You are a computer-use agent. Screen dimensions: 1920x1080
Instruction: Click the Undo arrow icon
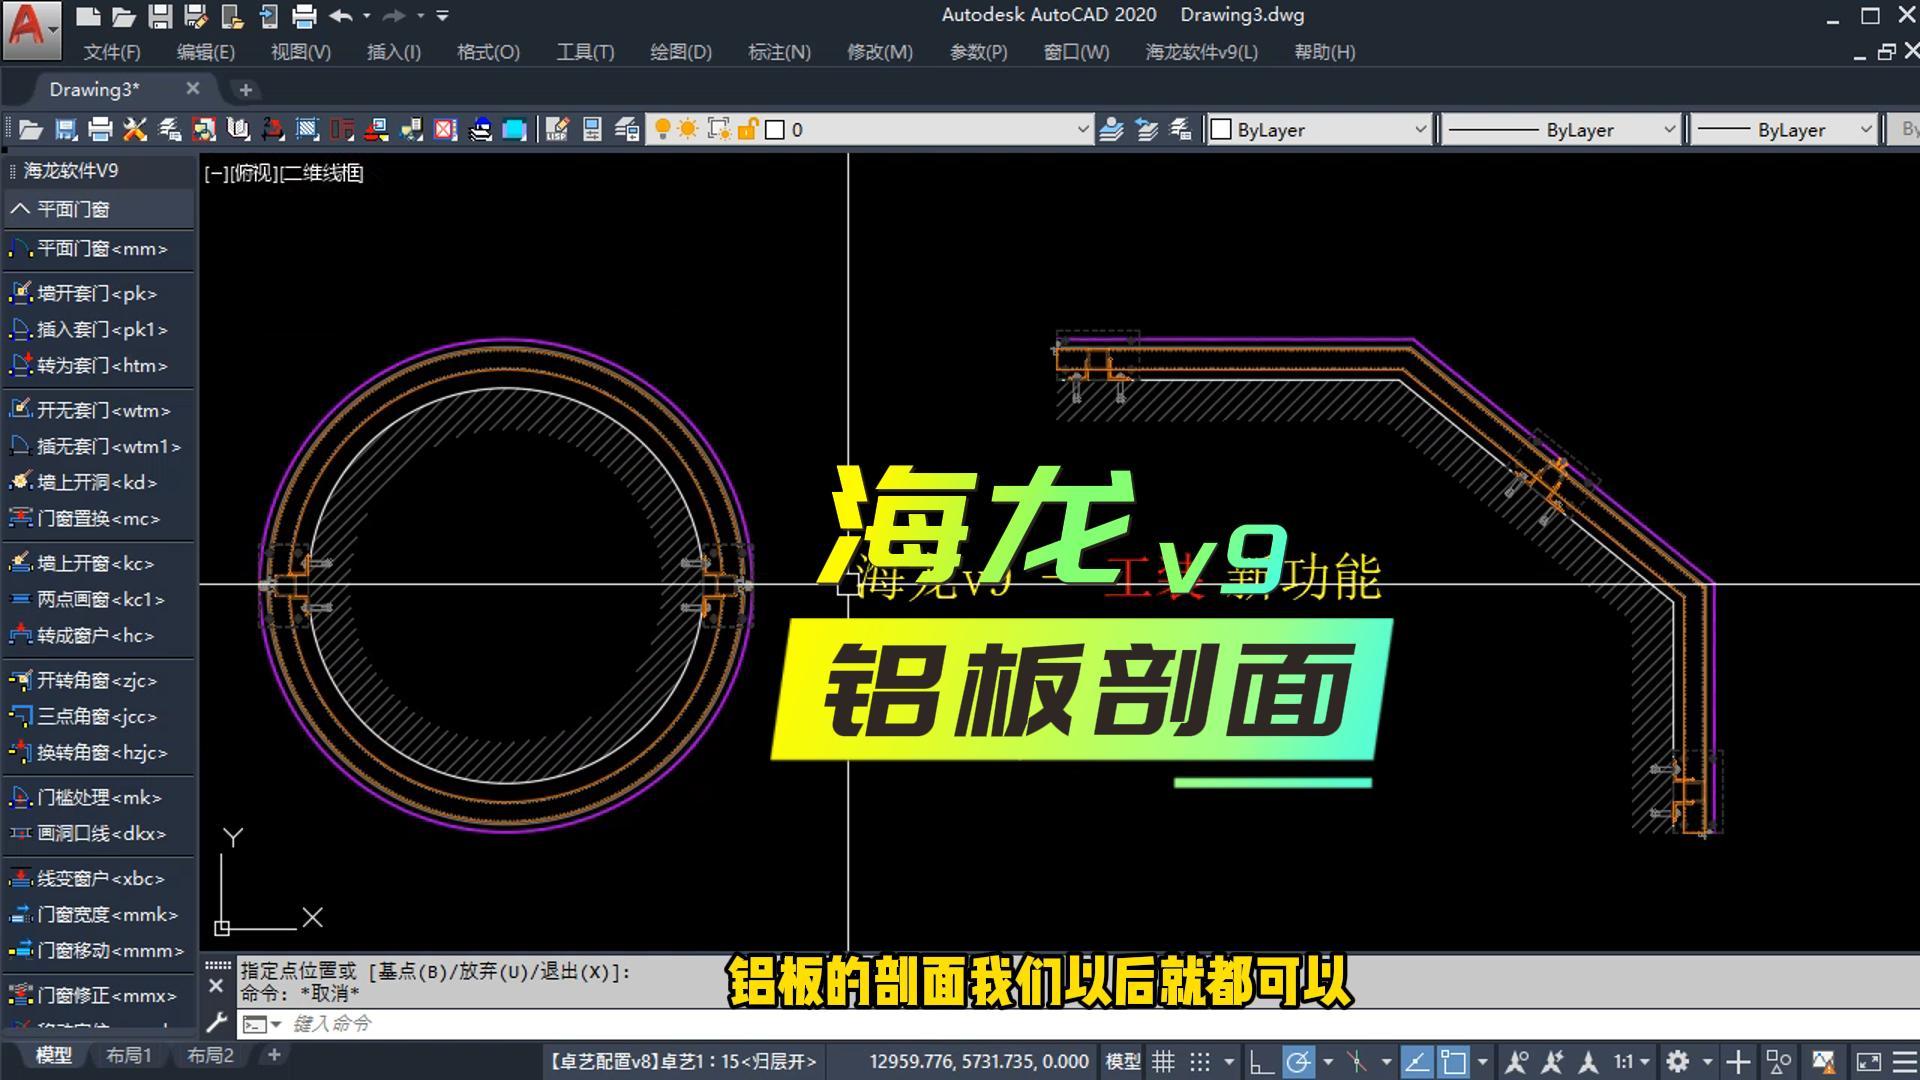(x=341, y=16)
